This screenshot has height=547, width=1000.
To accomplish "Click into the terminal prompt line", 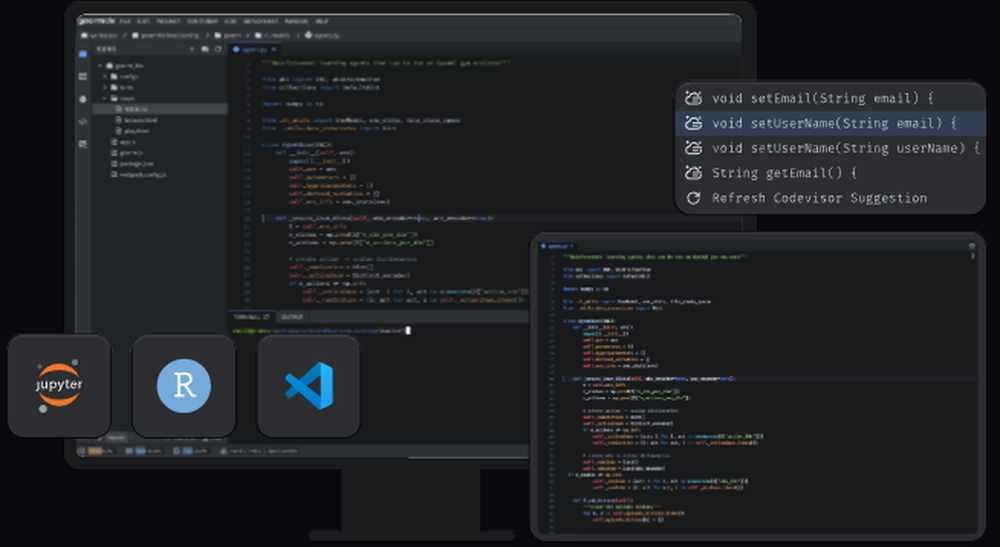I will (x=321, y=330).
